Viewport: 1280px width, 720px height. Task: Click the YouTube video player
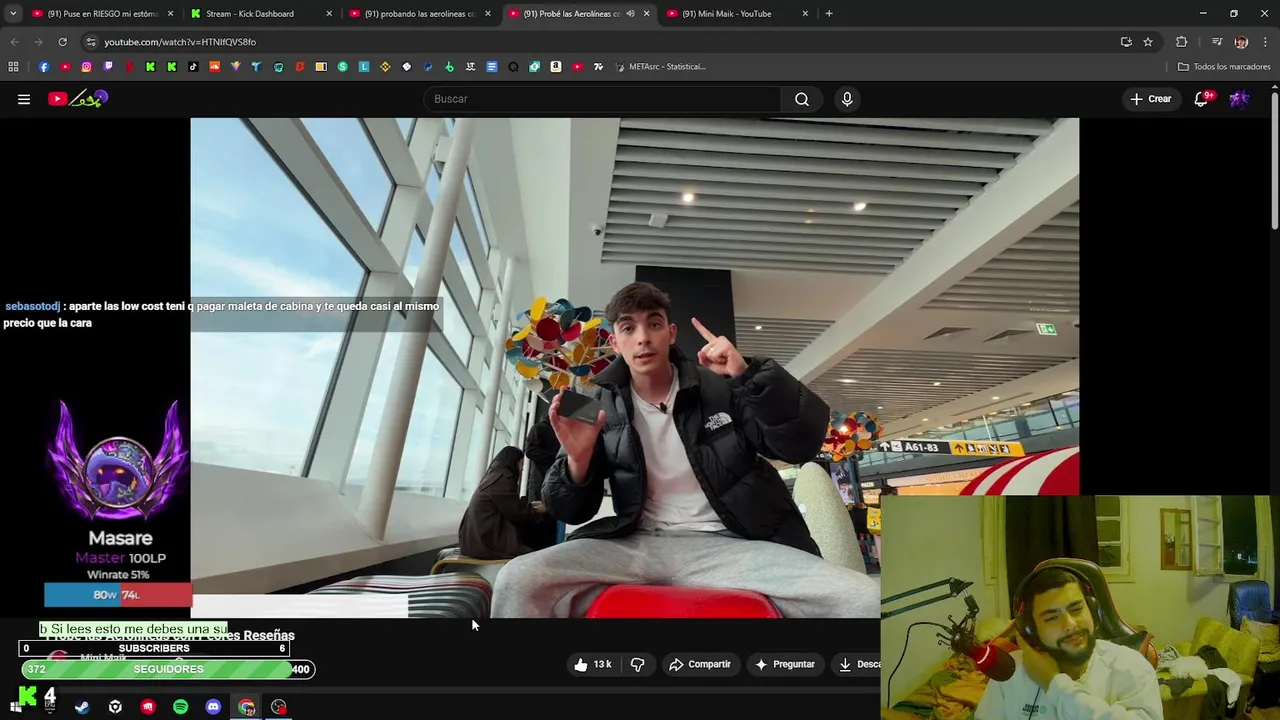coord(634,367)
